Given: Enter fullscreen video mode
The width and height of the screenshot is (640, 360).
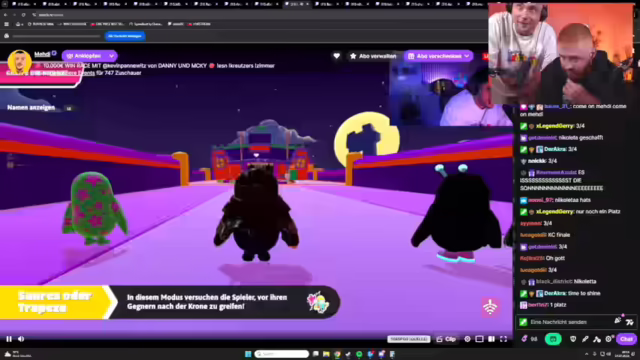Looking at the screenshot, I should pos(504,339).
